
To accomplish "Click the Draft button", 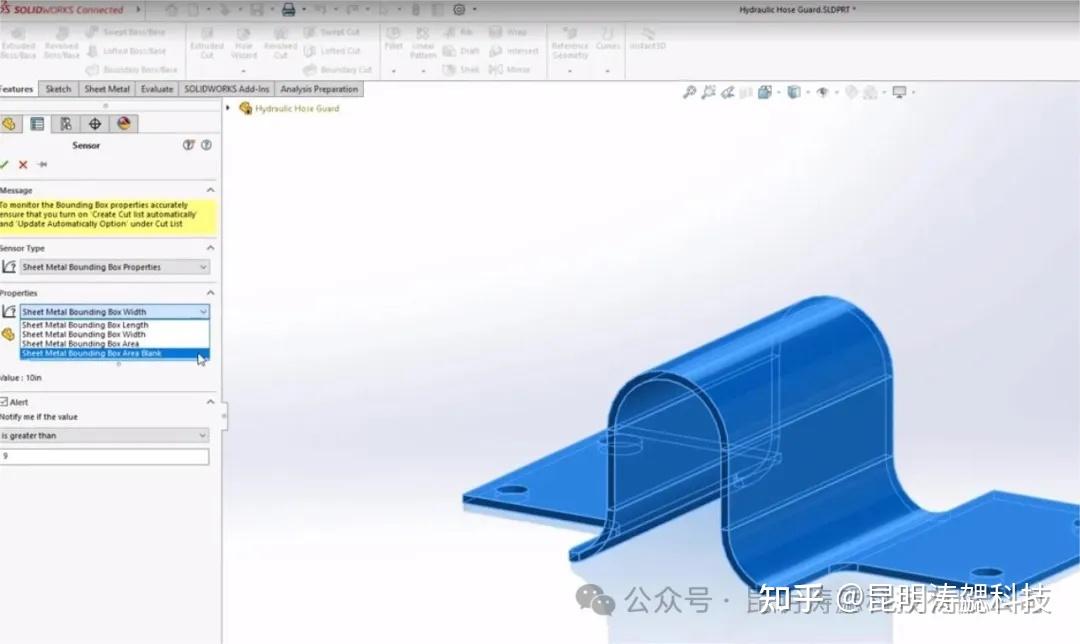I will [x=461, y=51].
